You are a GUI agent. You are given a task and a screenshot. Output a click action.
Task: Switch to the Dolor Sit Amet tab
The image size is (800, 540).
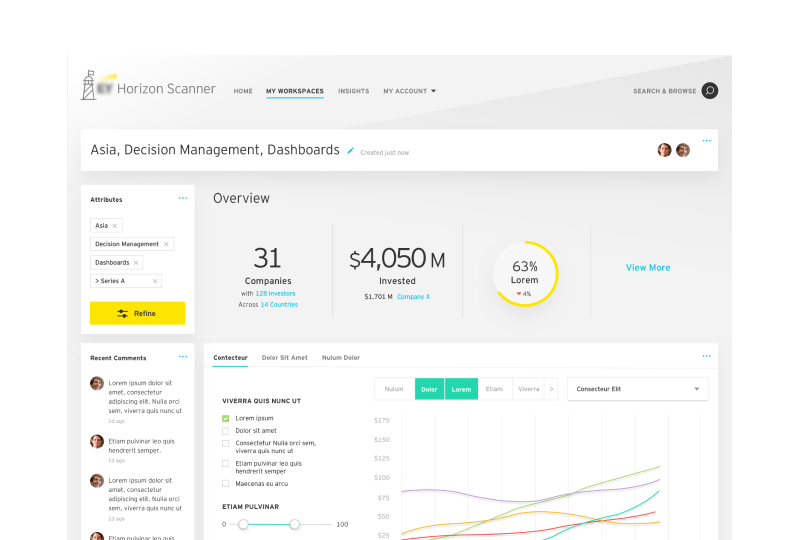click(x=285, y=358)
